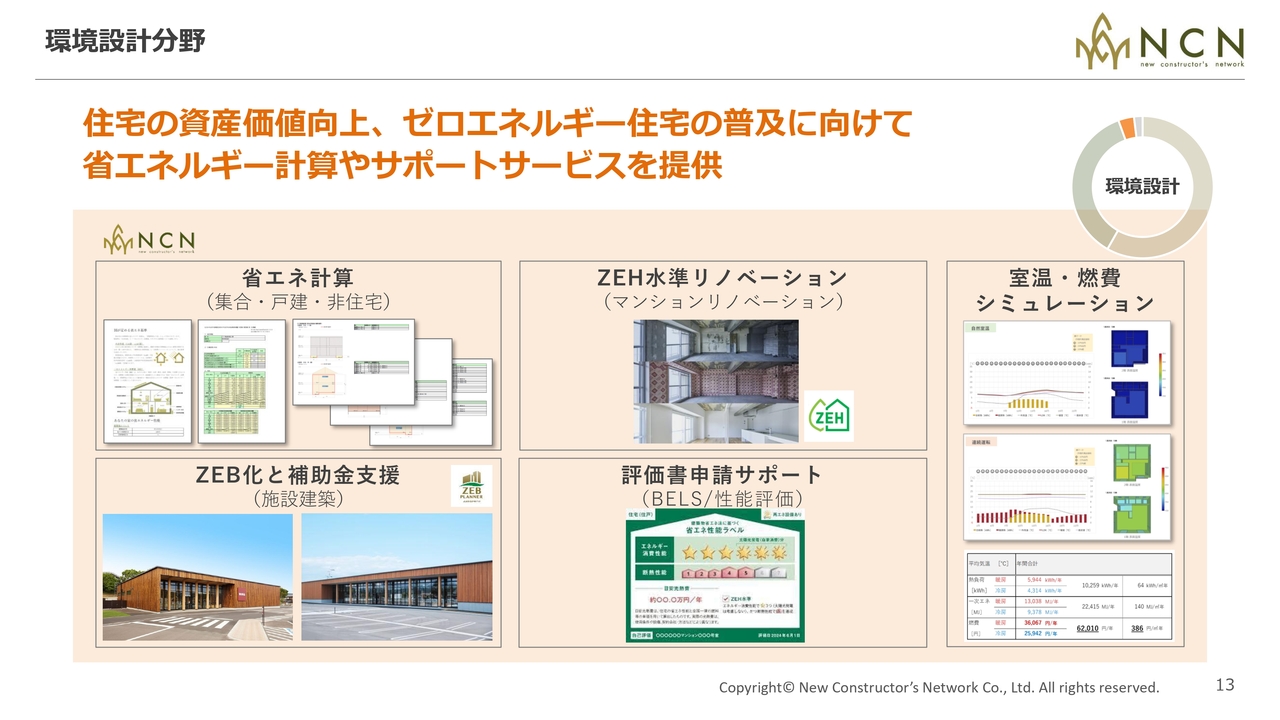Click the 室温・燃費シミュレーション heading
The image size is (1280, 720).
[1065, 290]
